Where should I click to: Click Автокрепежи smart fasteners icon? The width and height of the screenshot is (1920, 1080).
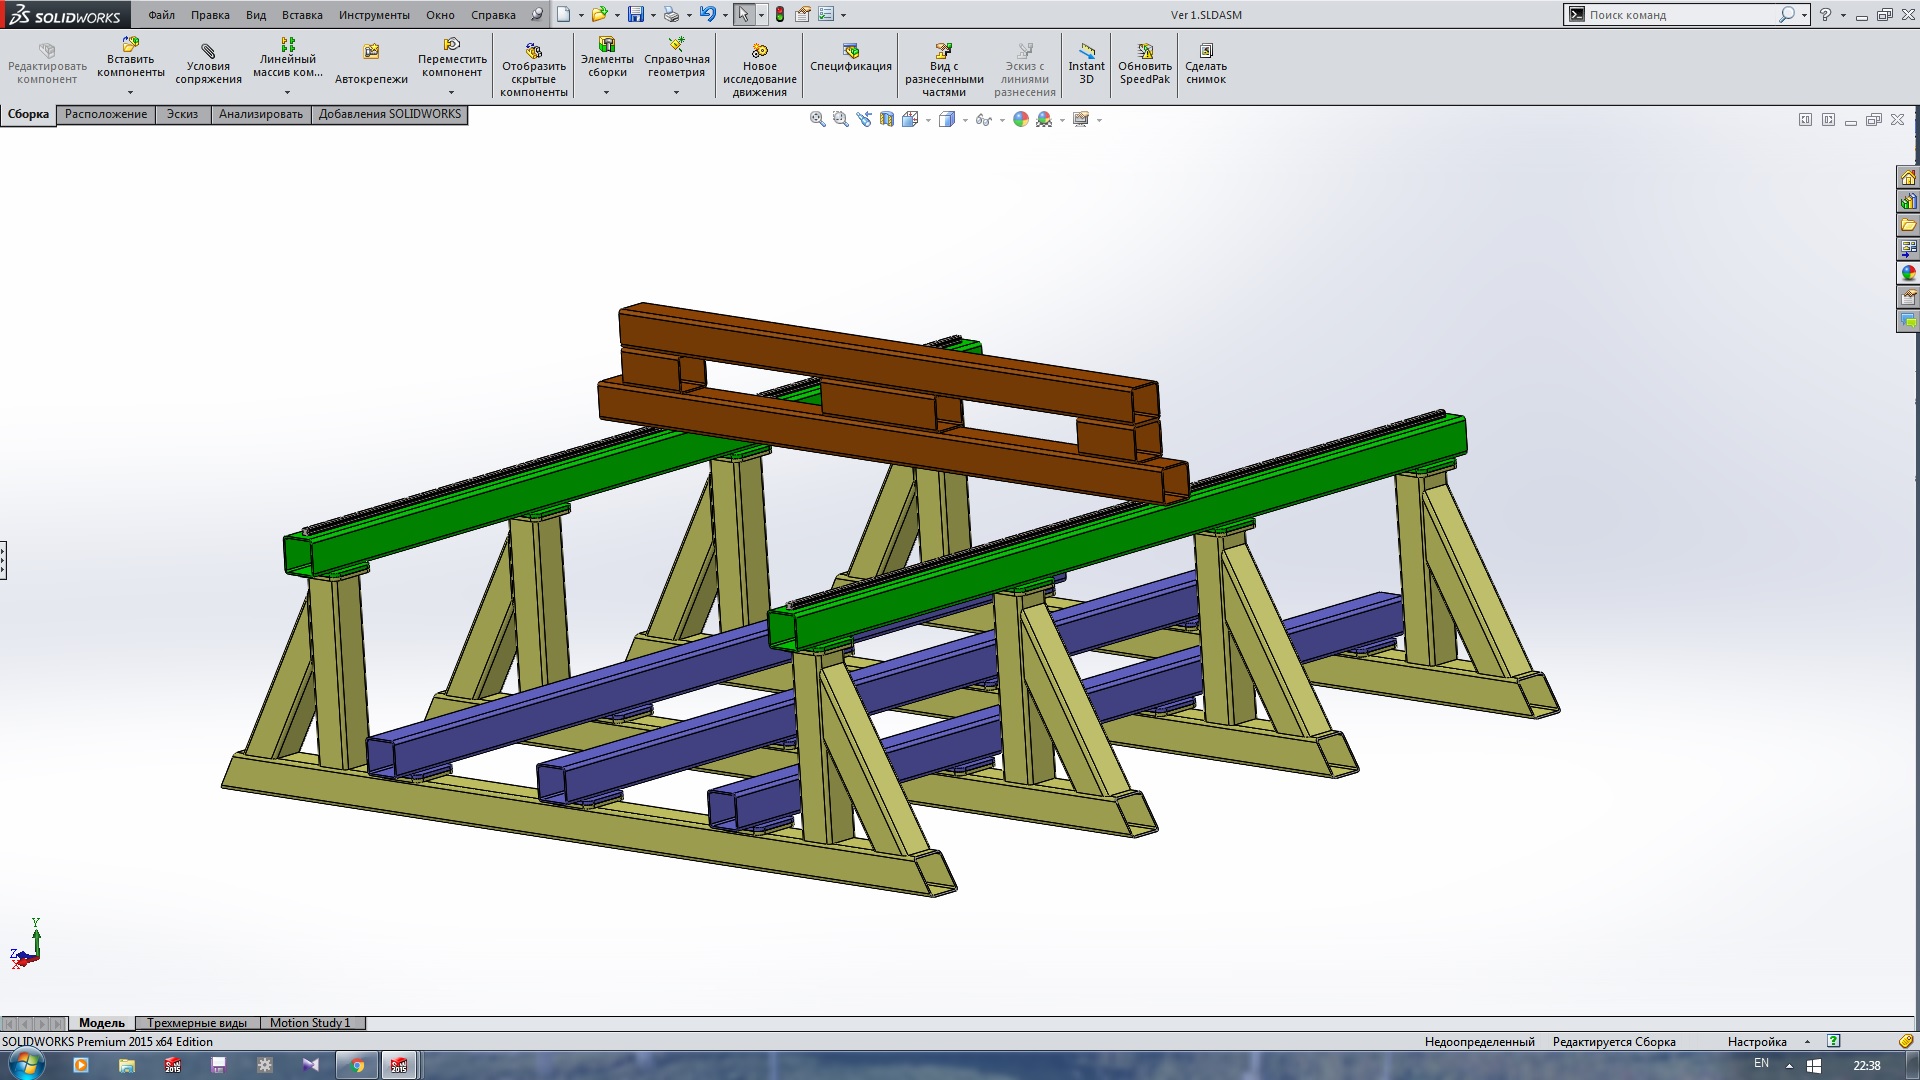click(x=371, y=64)
